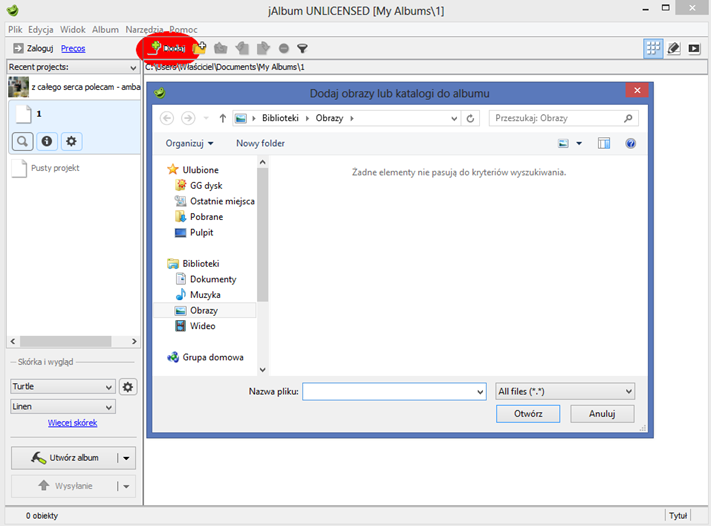Click the rotate right icon in toolbar
This screenshot has height=526, width=711.
(x=263, y=48)
